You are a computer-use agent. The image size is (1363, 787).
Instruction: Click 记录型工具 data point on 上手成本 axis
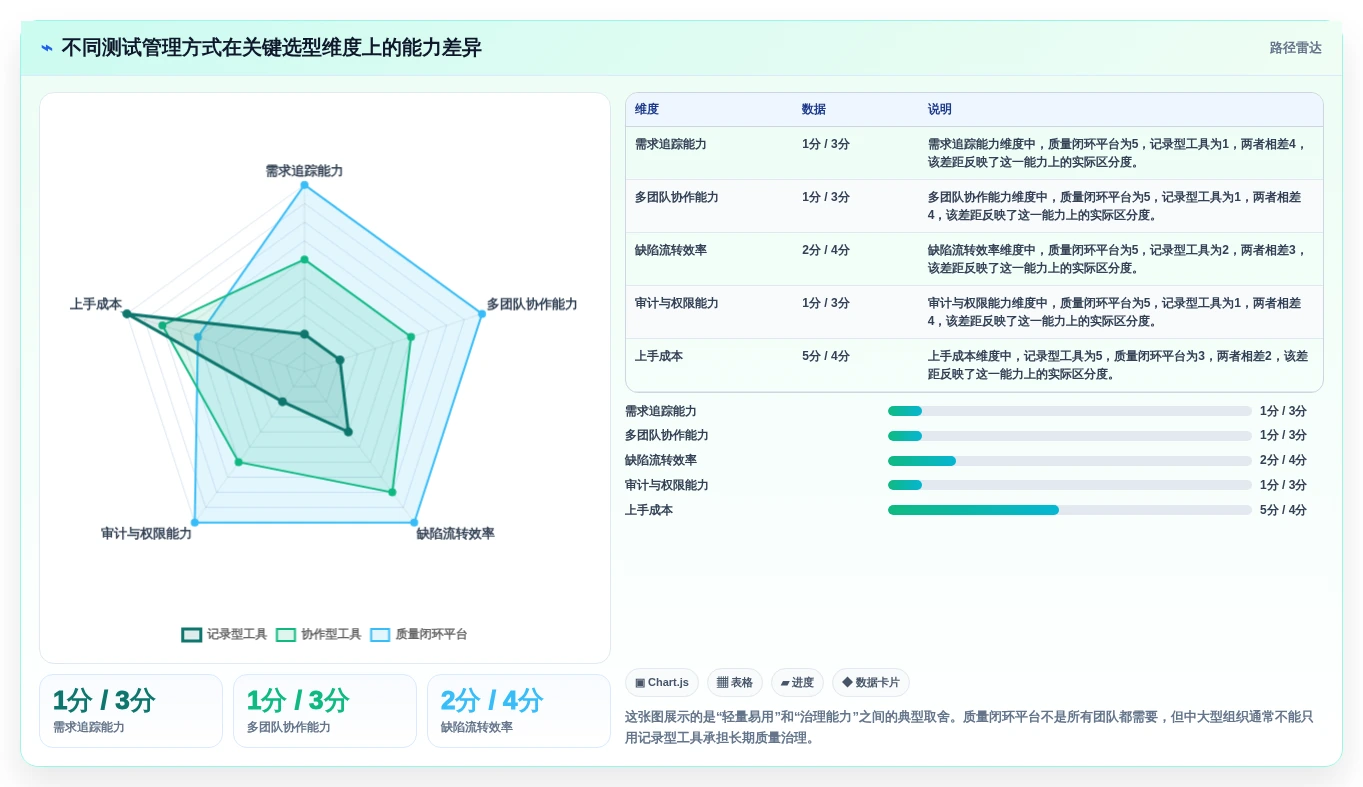pos(127,314)
